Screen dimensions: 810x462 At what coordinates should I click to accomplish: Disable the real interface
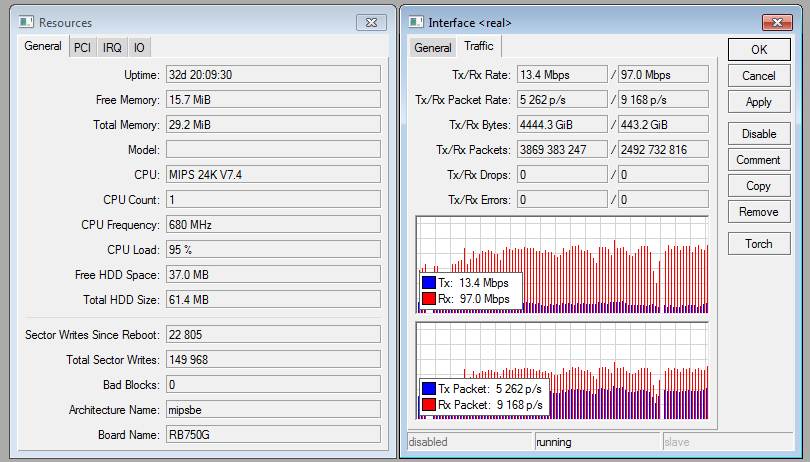tap(758, 134)
